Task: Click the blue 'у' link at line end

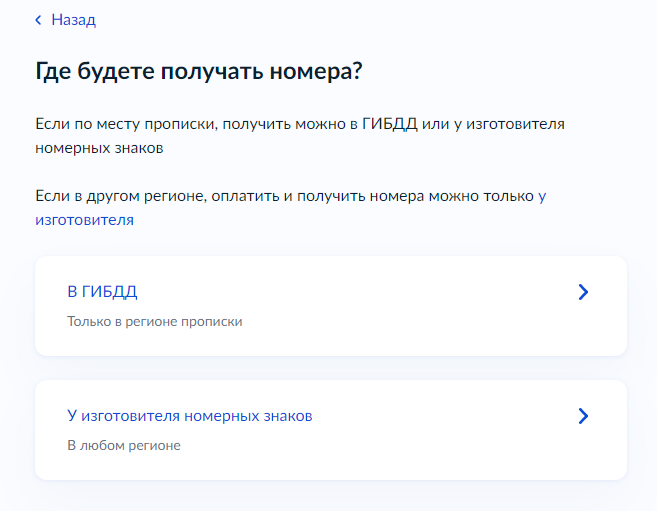Action: [x=542, y=197]
